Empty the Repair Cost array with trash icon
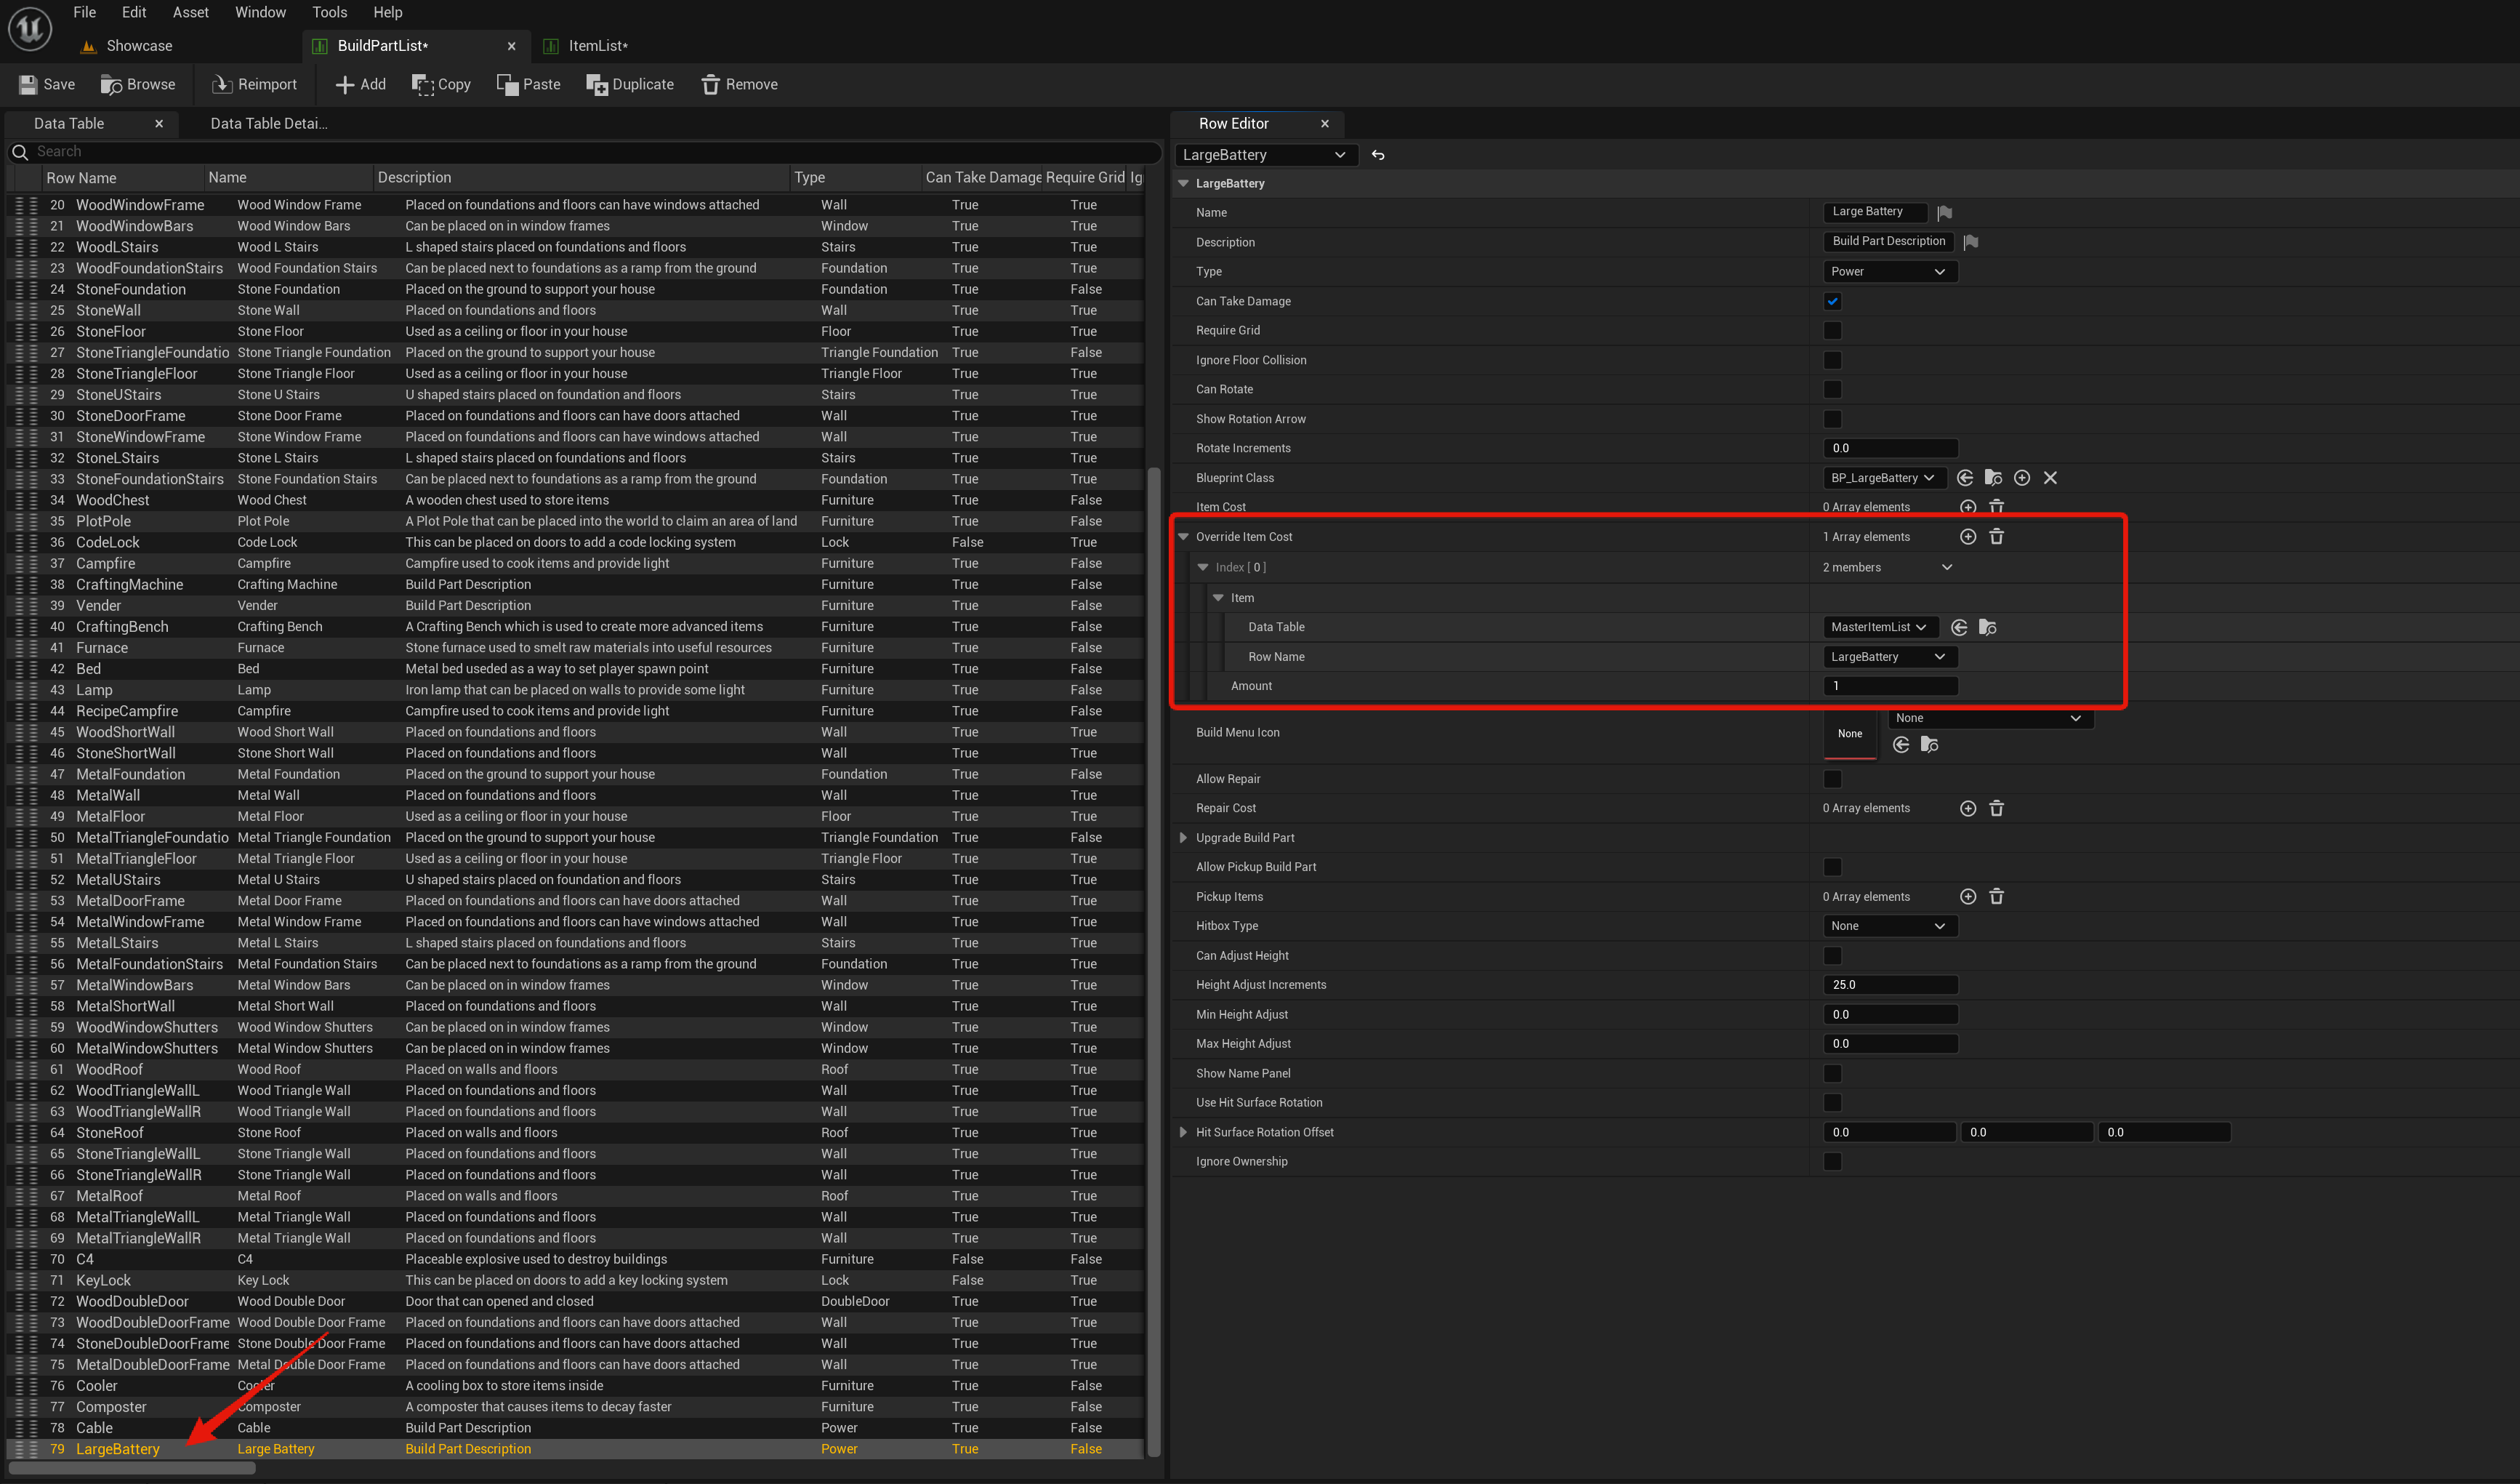 point(1996,808)
